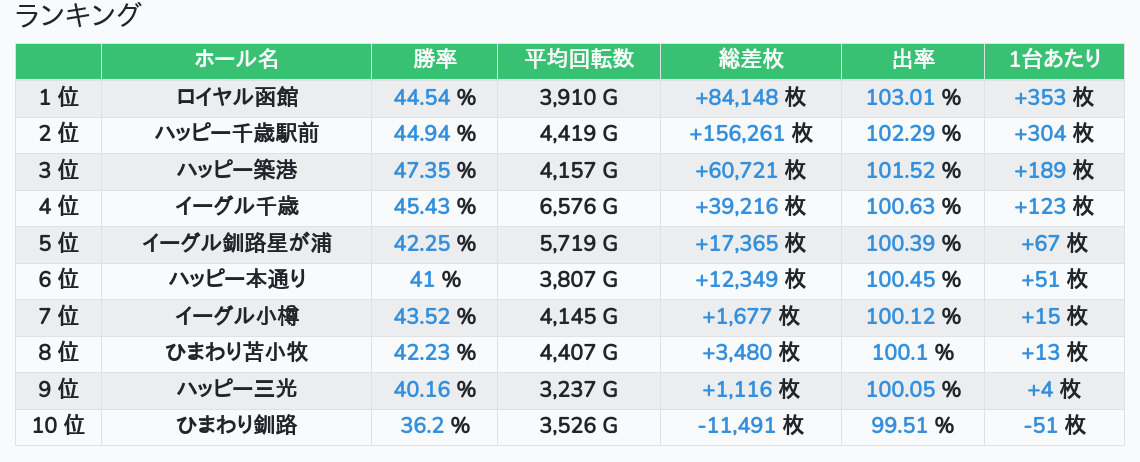The image size is (1140, 462).
Task: Click the -11,491 total difference value
Action: click(737, 426)
